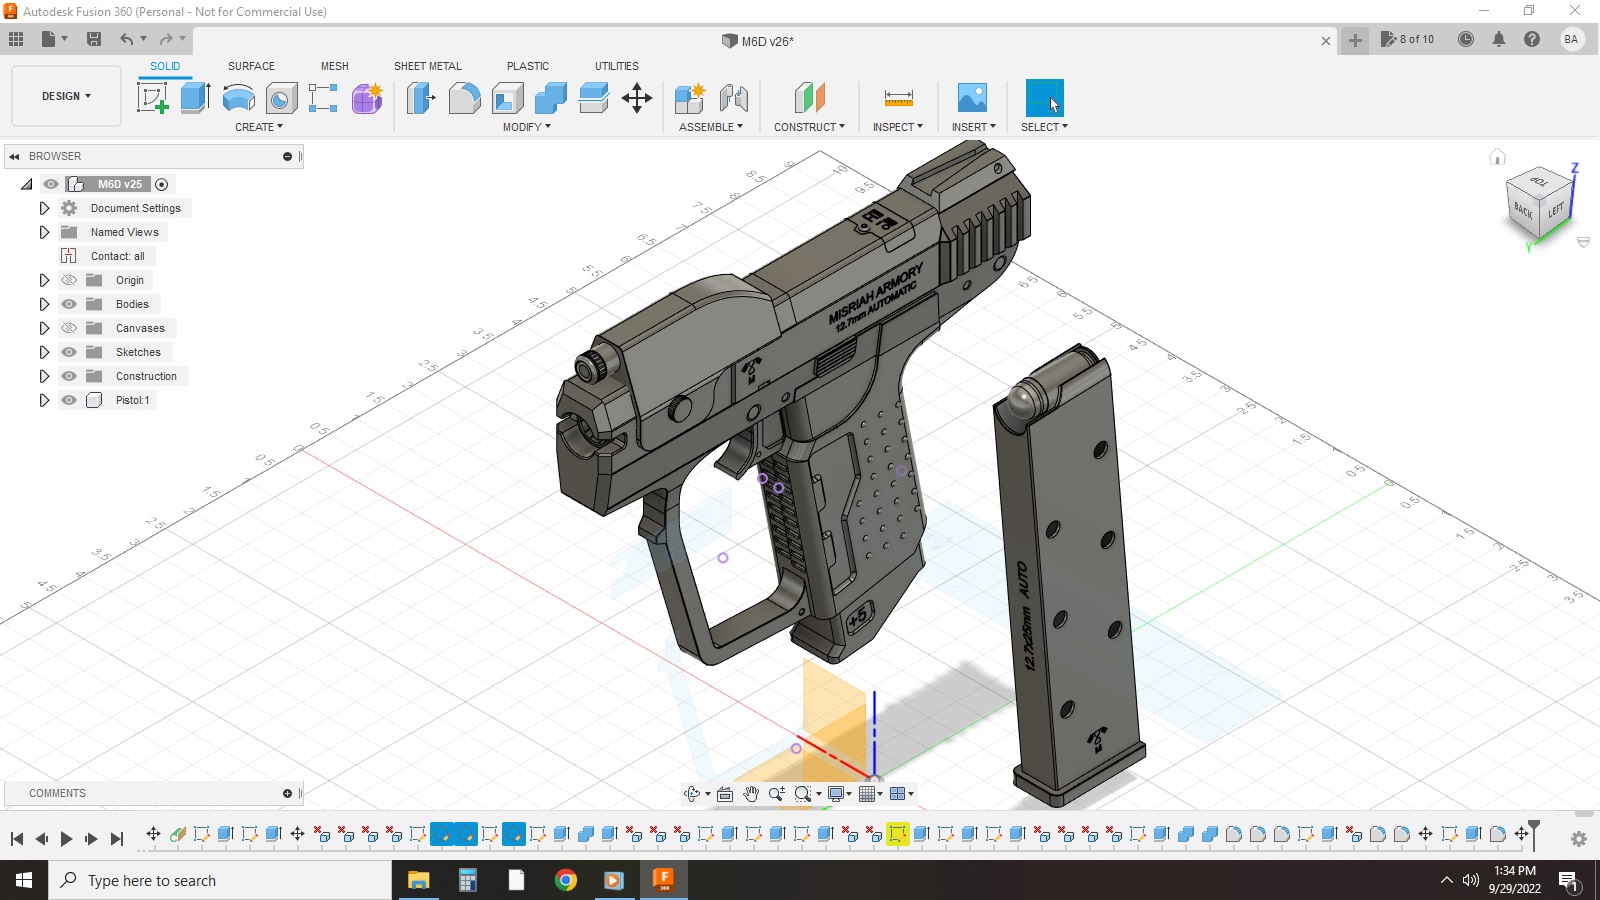This screenshot has width=1600, height=900.
Task: Open the ASSEMBLE dropdown menu
Action: [711, 127]
